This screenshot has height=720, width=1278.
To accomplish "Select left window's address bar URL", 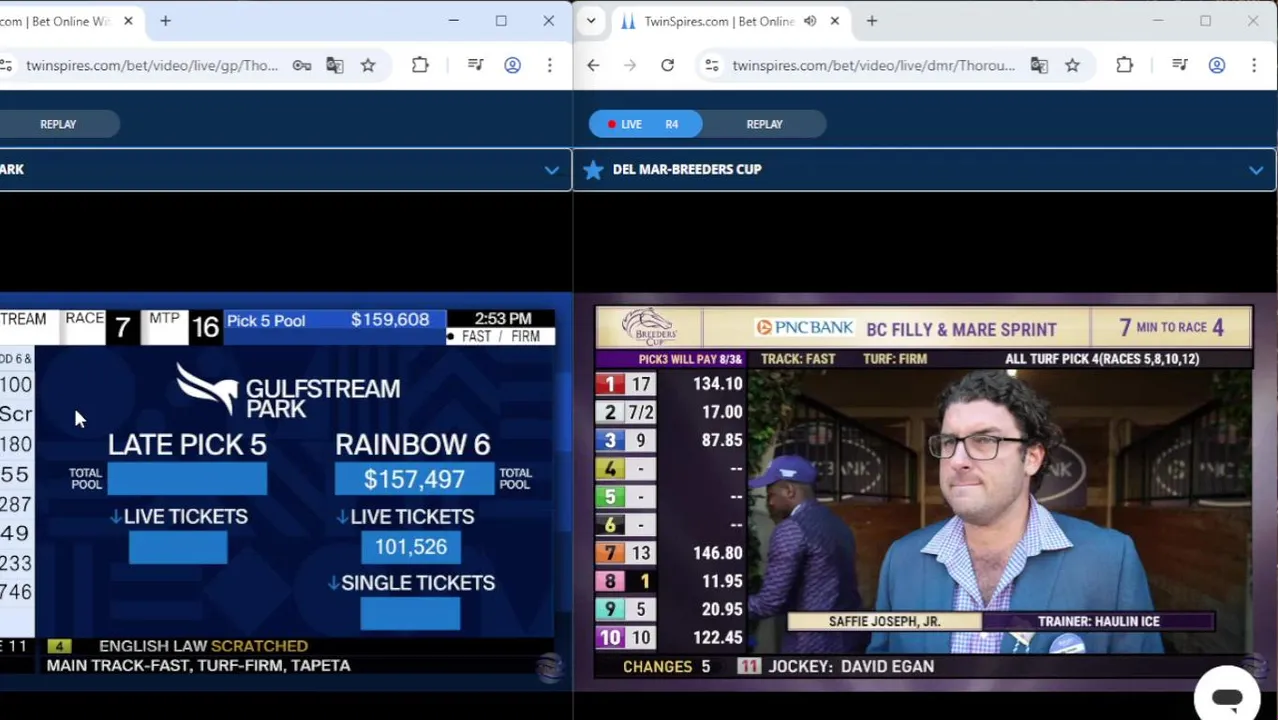I will tap(152, 65).
